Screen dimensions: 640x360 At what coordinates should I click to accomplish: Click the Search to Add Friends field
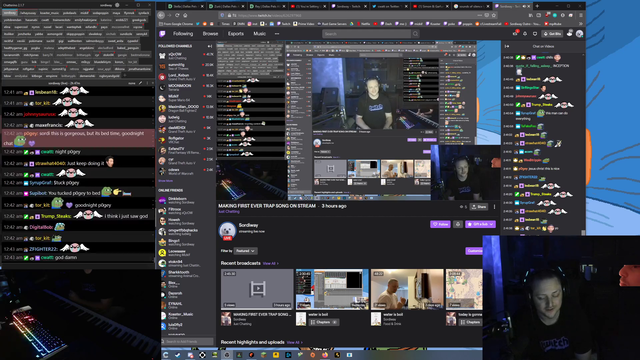[187, 341]
